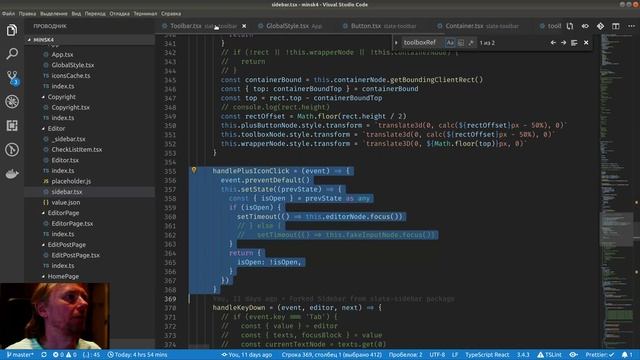Open the Explorer view in activity bar
The height and width of the screenshot is (360, 640).
12,30
